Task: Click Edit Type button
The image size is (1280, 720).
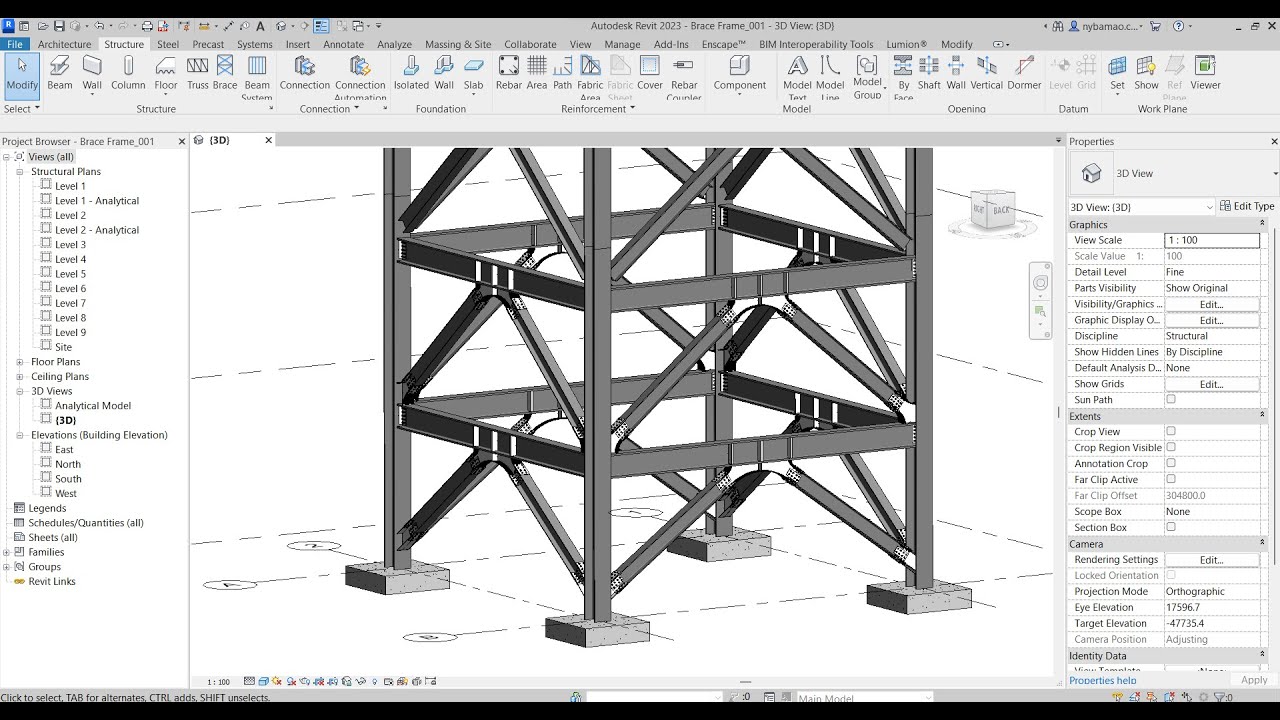Action: (1247, 207)
